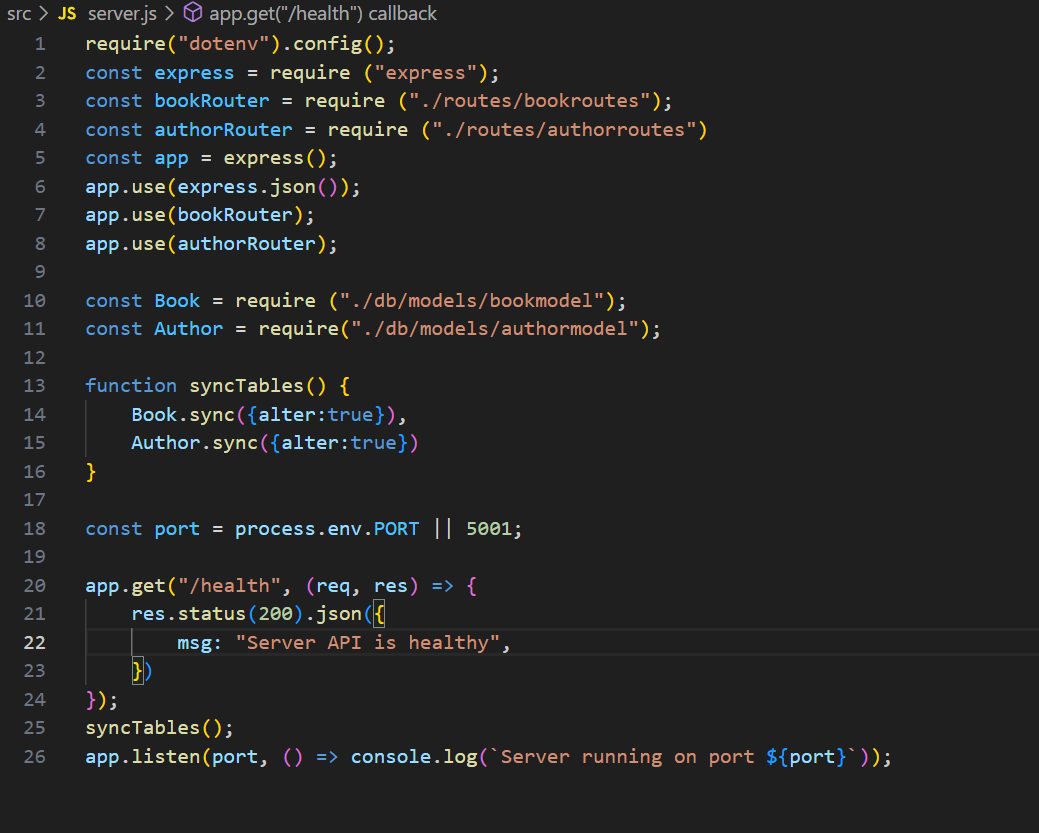Click the Author constant on line 11
Viewport: 1039px width, 833px height.
point(189,329)
